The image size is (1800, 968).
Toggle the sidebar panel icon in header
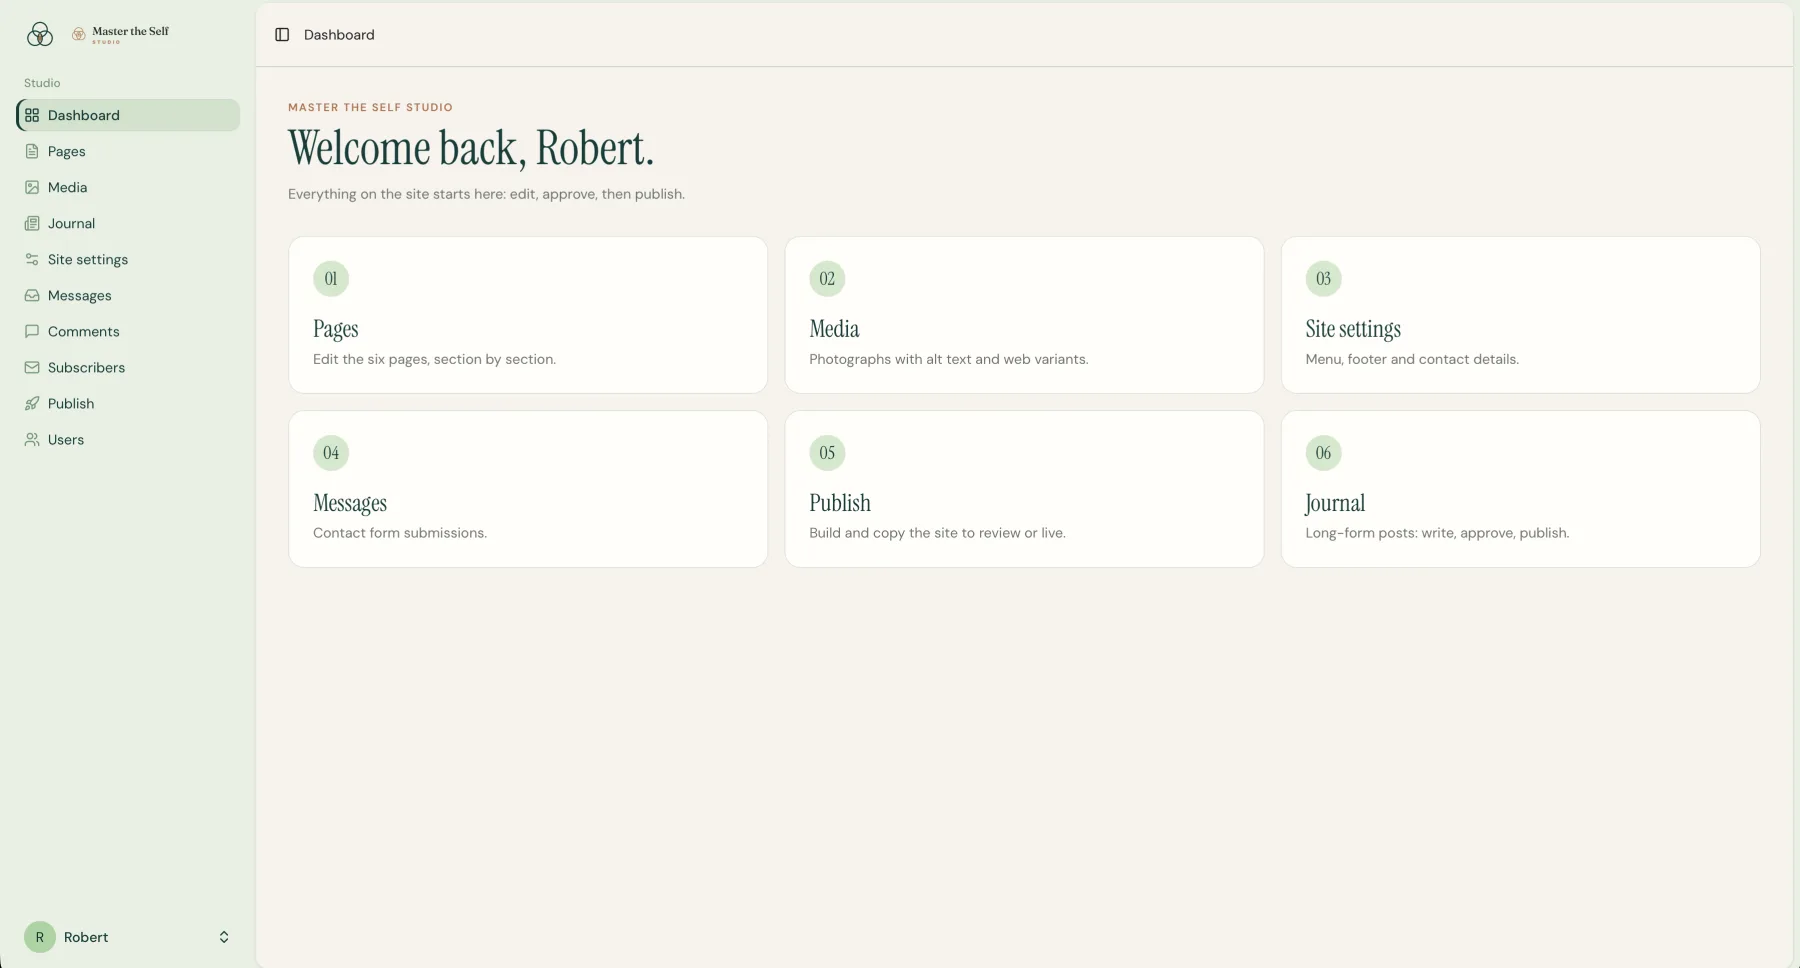pyautogui.click(x=282, y=34)
